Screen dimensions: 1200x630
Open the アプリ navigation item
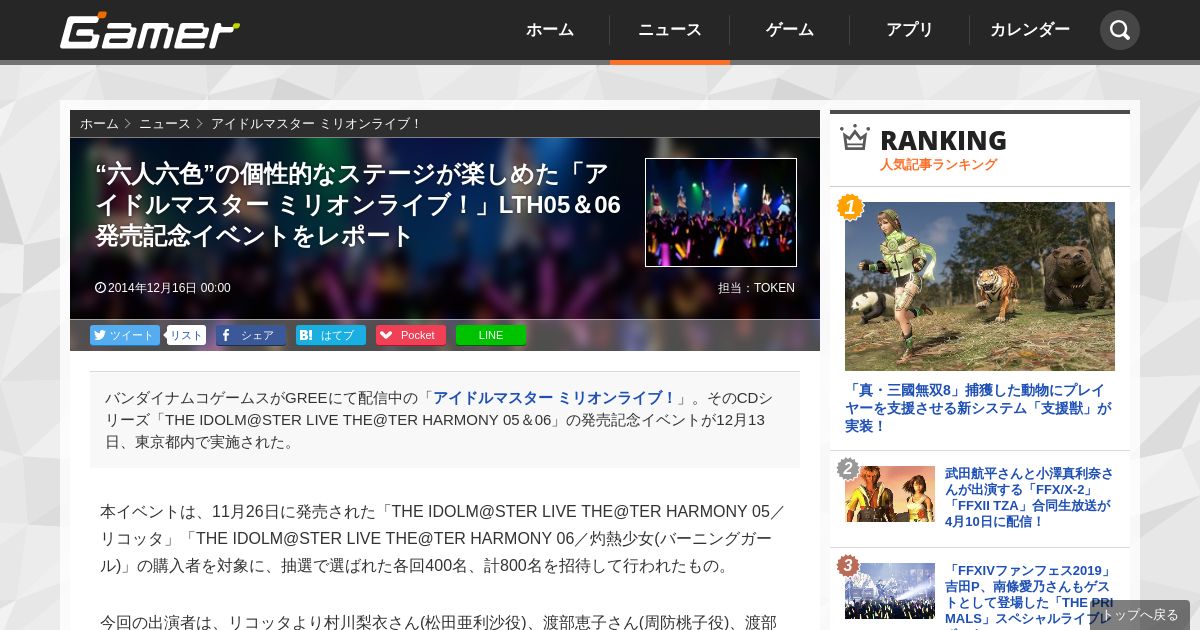[x=910, y=30]
